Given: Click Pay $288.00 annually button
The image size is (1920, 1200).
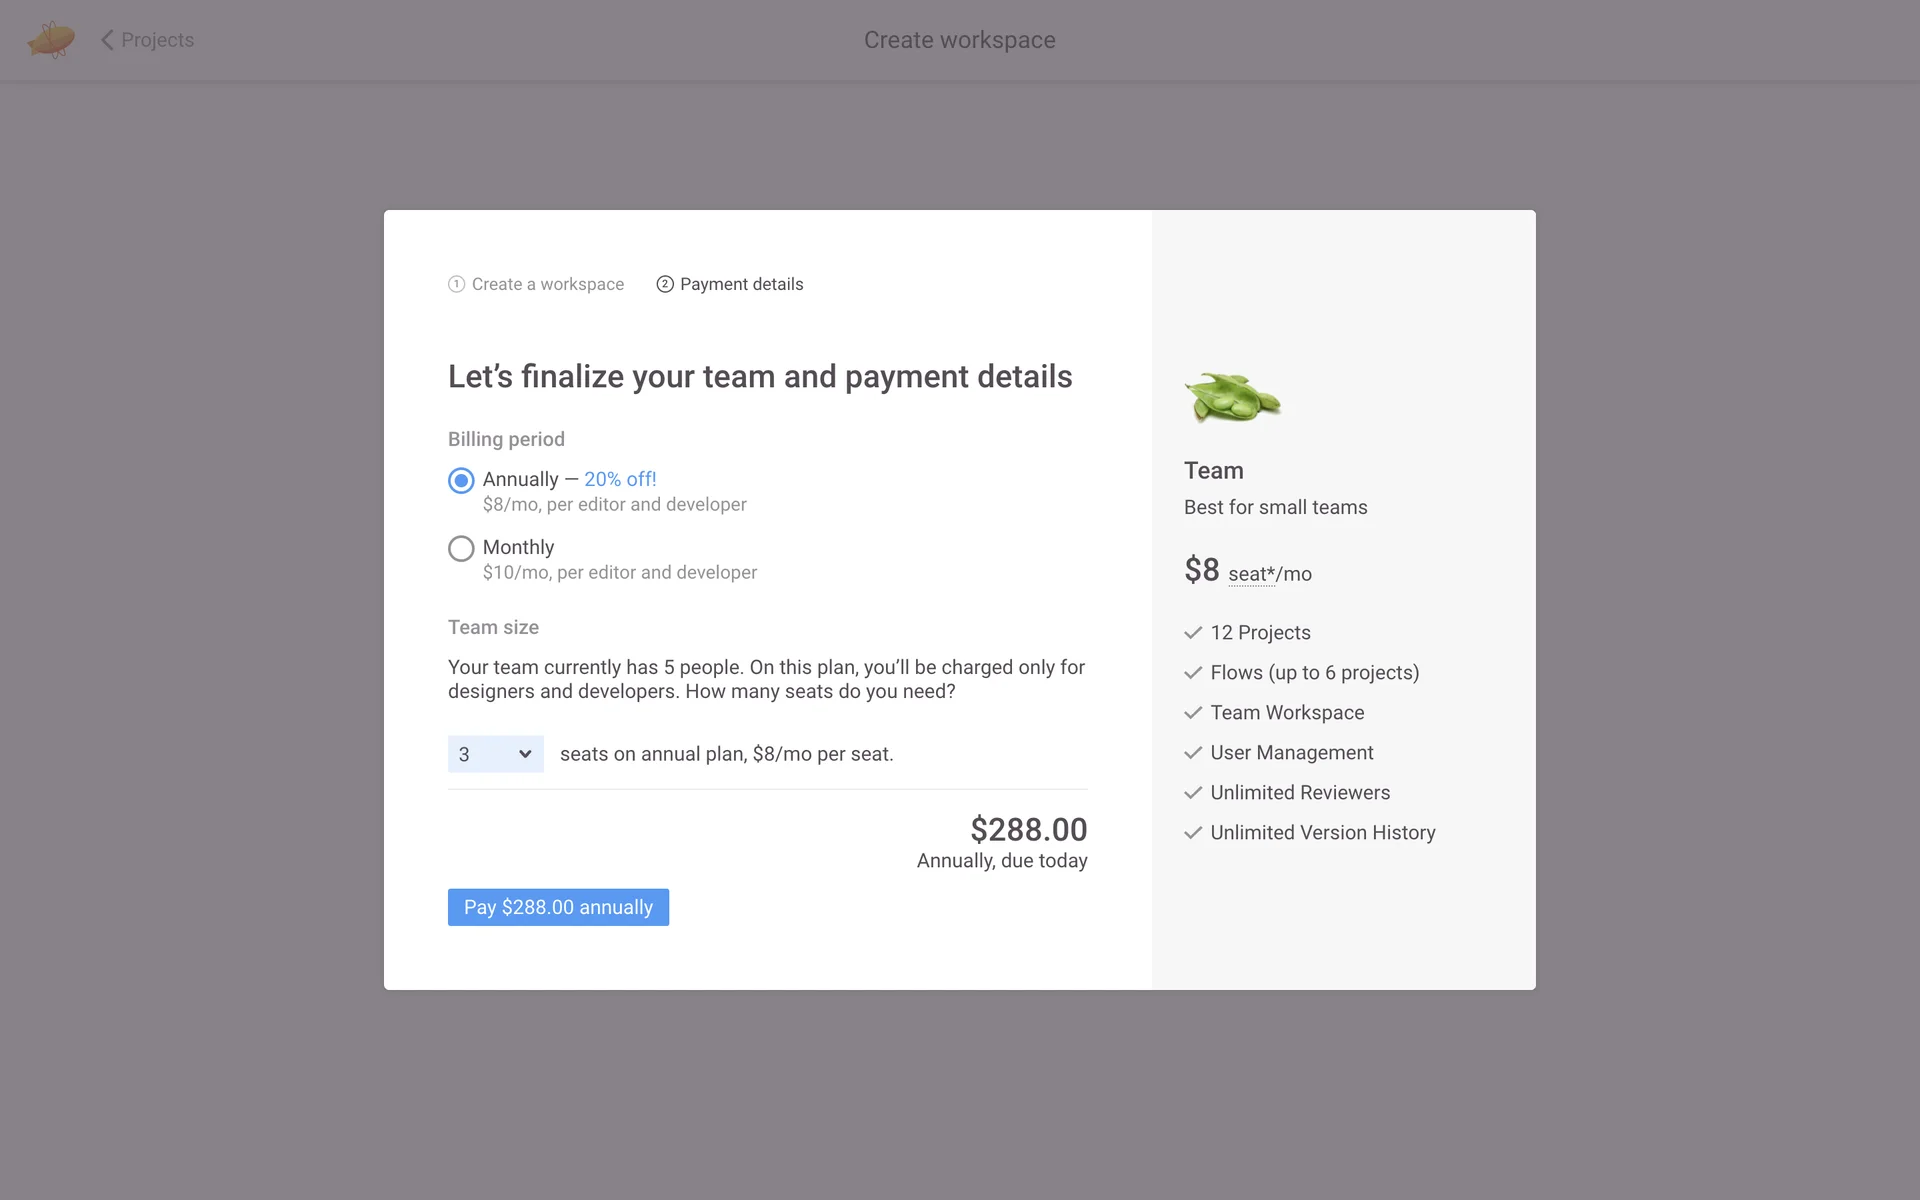Looking at the screenshot, I should coord(558,907).
